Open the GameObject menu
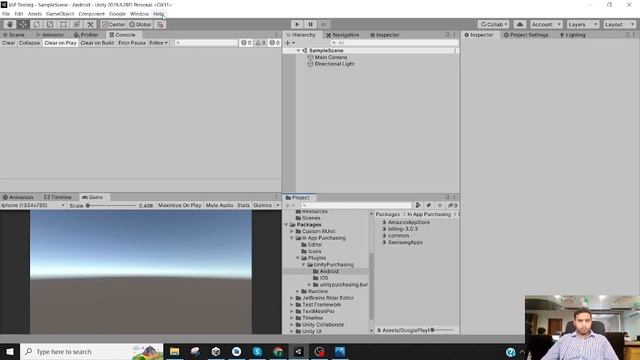 (x=60, y=14)
